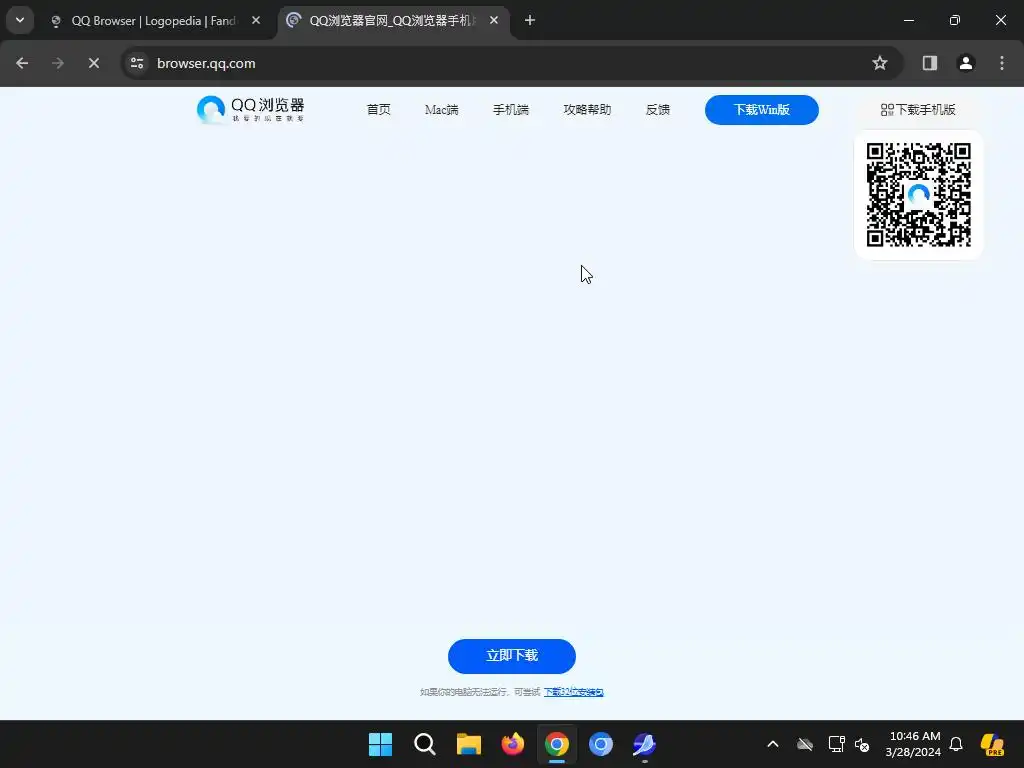Open the 32-bit installer download link

(x=573, y=692)
